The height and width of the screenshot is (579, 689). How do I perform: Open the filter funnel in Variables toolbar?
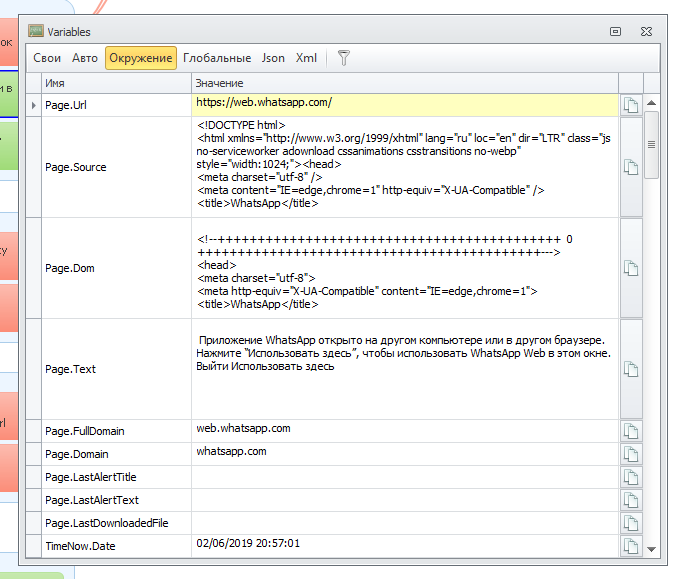point(344,58)
